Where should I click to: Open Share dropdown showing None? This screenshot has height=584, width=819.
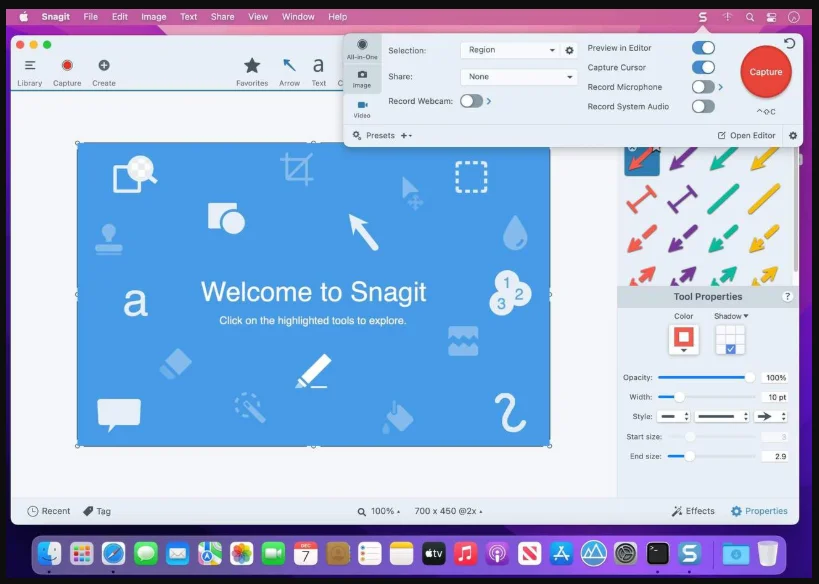pyautogui.click(x=519, y=77)
